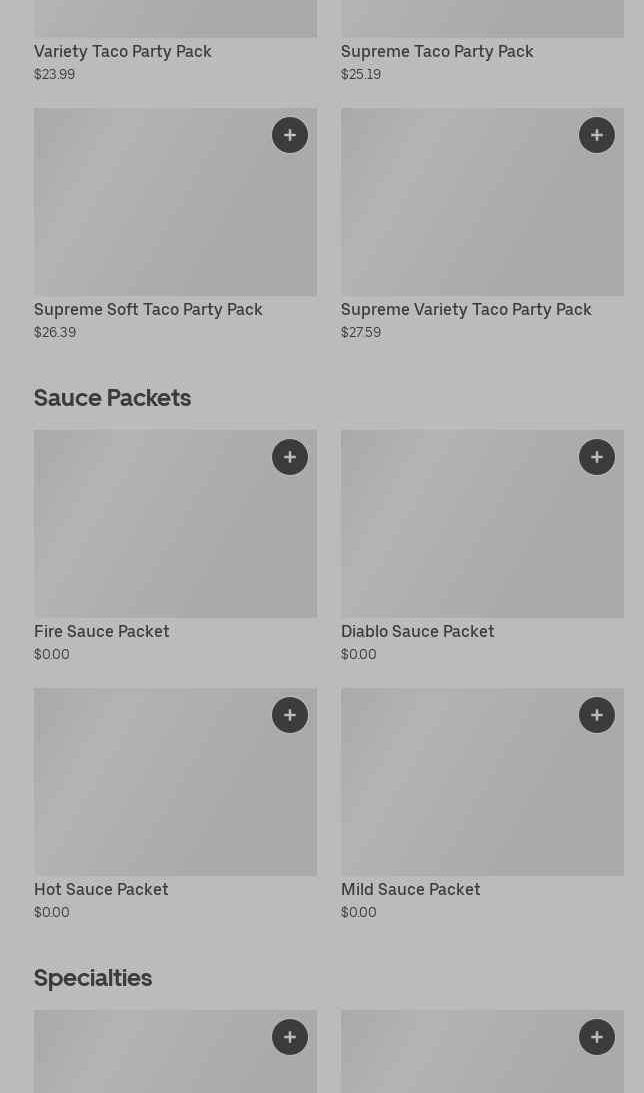The width and height of the screenshot is (644, 1093).
Task: Select Supreme Variety Taco Party Pack title
Action: (x=466, y=309)
